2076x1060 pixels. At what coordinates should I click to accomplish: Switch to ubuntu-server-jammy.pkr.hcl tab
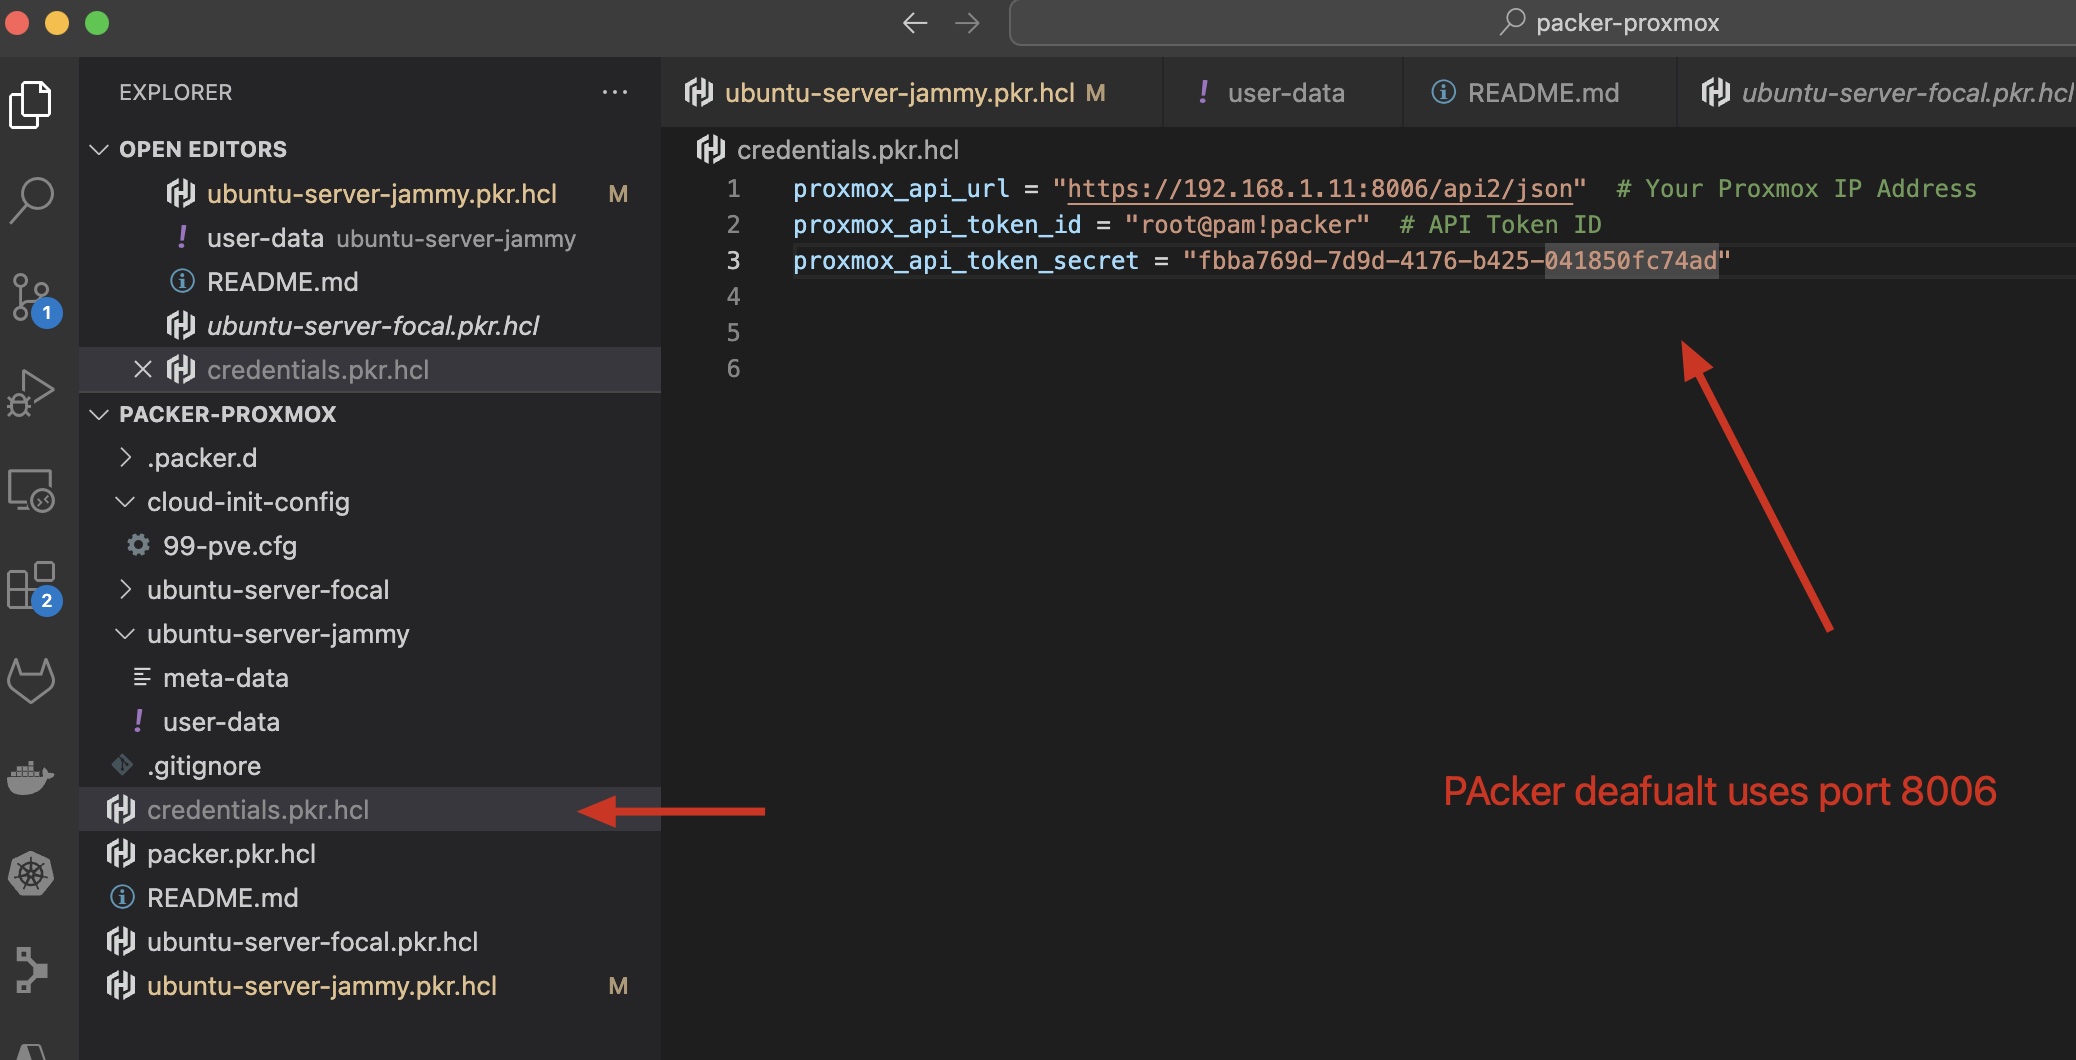[x=911, y=93]
